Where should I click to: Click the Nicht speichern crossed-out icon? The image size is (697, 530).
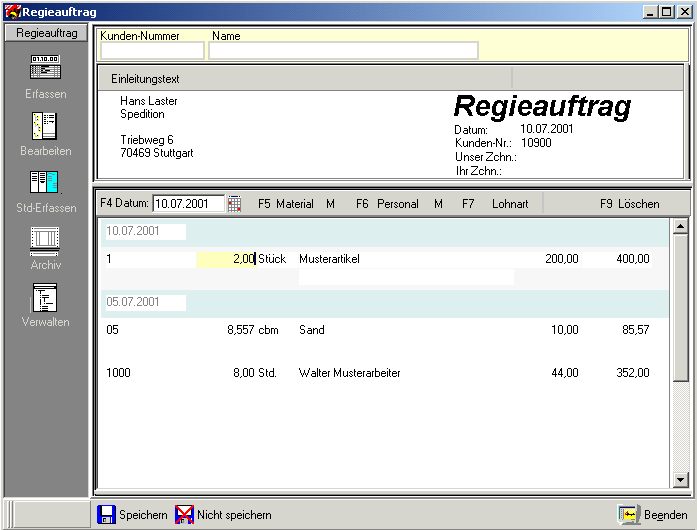pos(184,514)
